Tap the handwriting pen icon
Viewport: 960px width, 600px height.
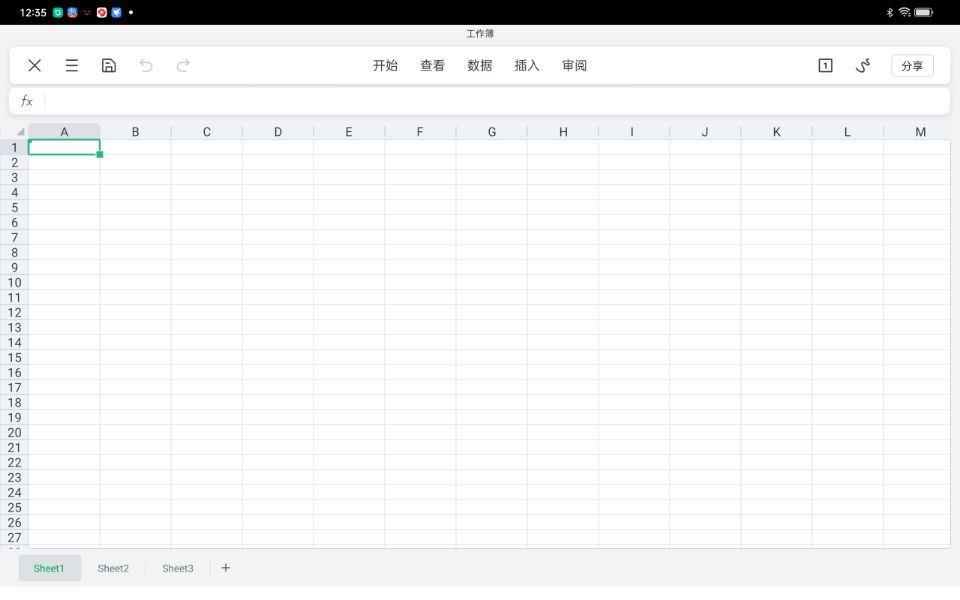coord(863,66)
